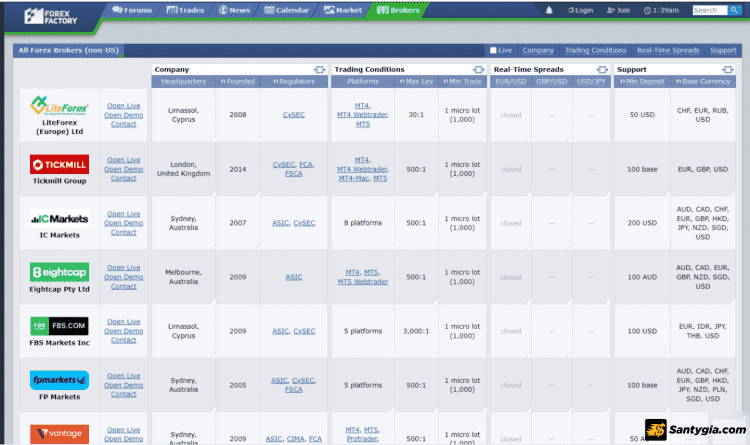Click FP Markets Contact link
This screenshot has width=750, height=445.
coord(123,394)
